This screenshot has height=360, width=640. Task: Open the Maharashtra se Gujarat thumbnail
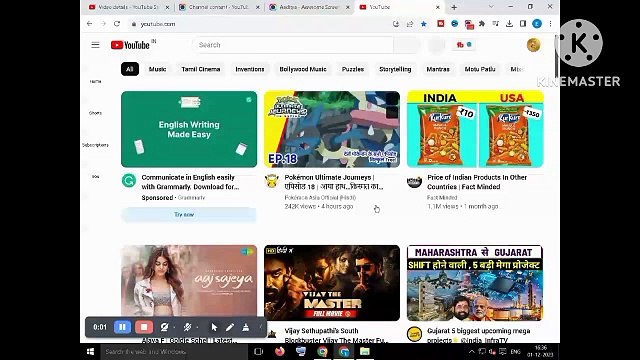(475, 283)
